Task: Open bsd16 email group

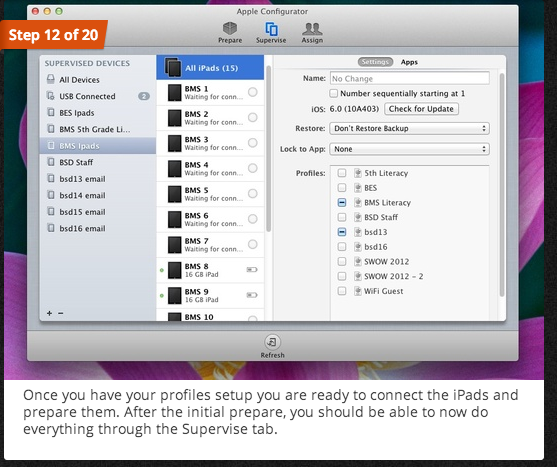Action: [x=98, y=228]
